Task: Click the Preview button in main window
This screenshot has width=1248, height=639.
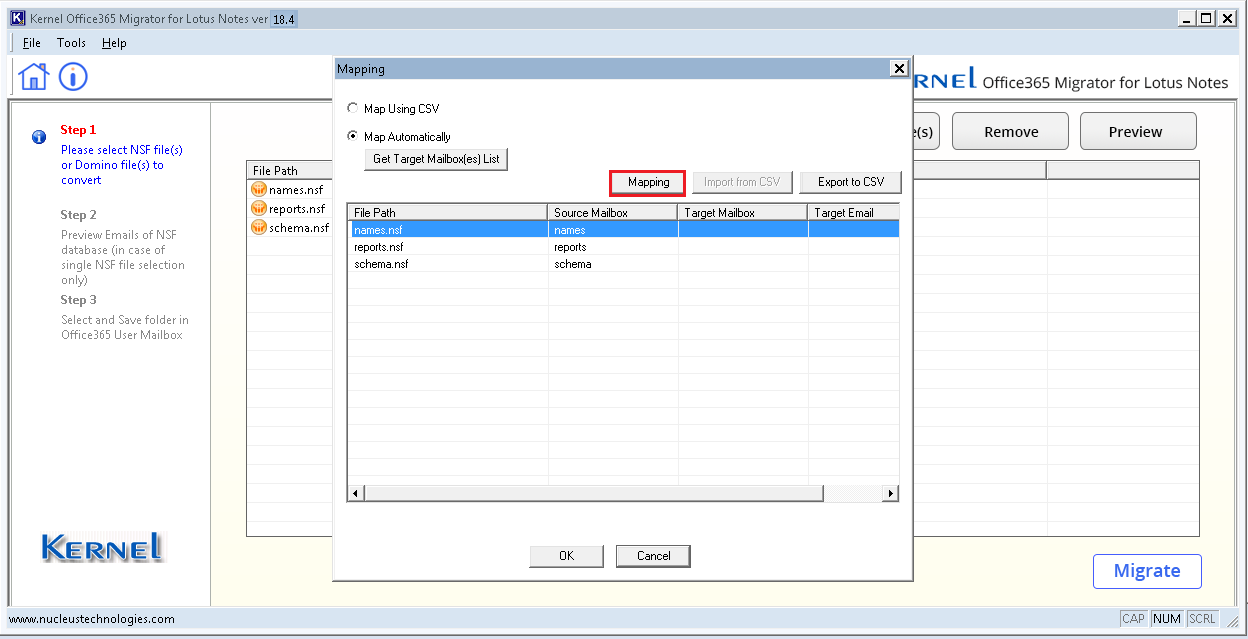Action: pos(1136,132)
